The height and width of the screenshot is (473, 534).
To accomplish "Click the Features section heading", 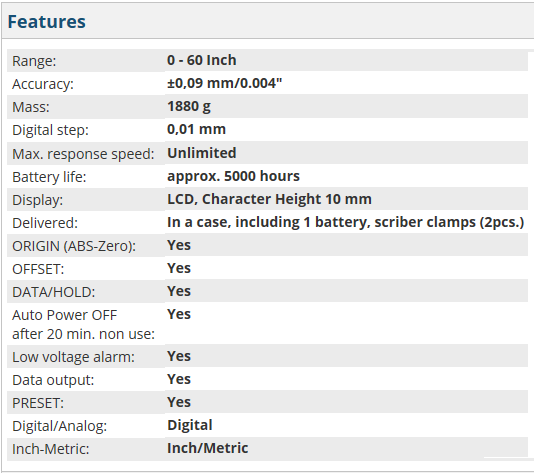I will [46, 22].
